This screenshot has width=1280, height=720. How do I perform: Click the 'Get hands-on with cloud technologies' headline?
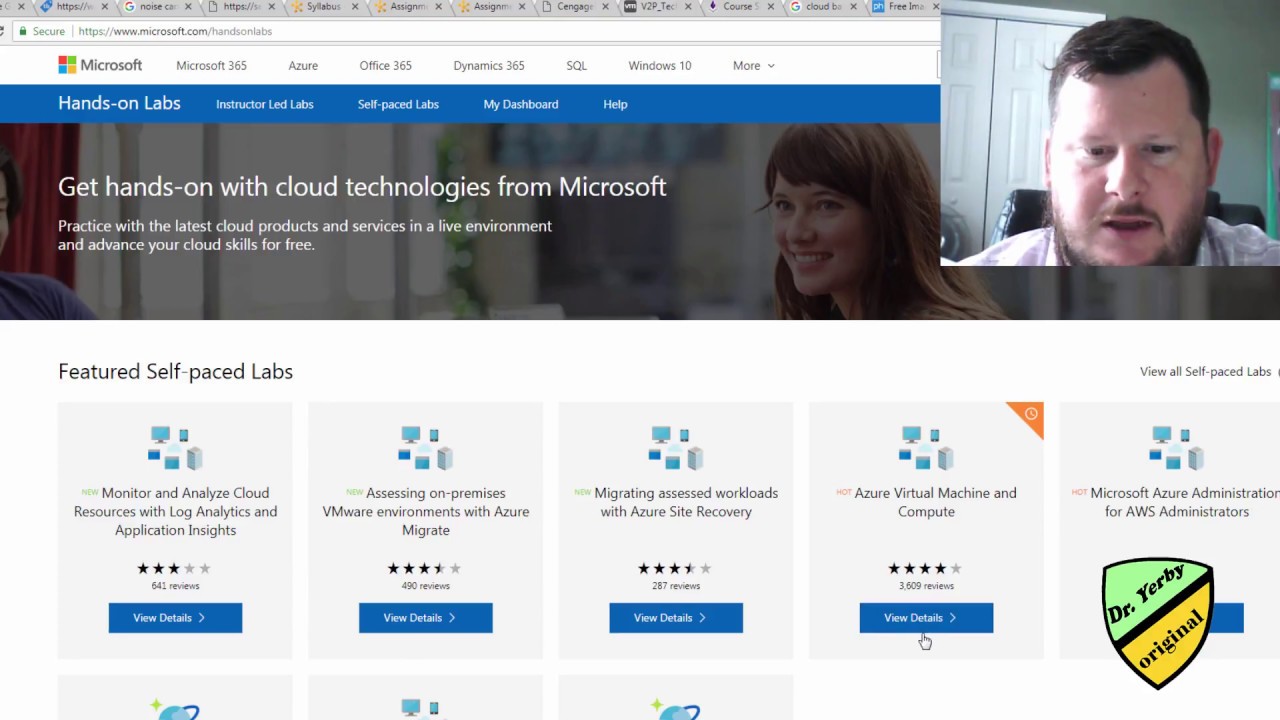tap(362, 187)
